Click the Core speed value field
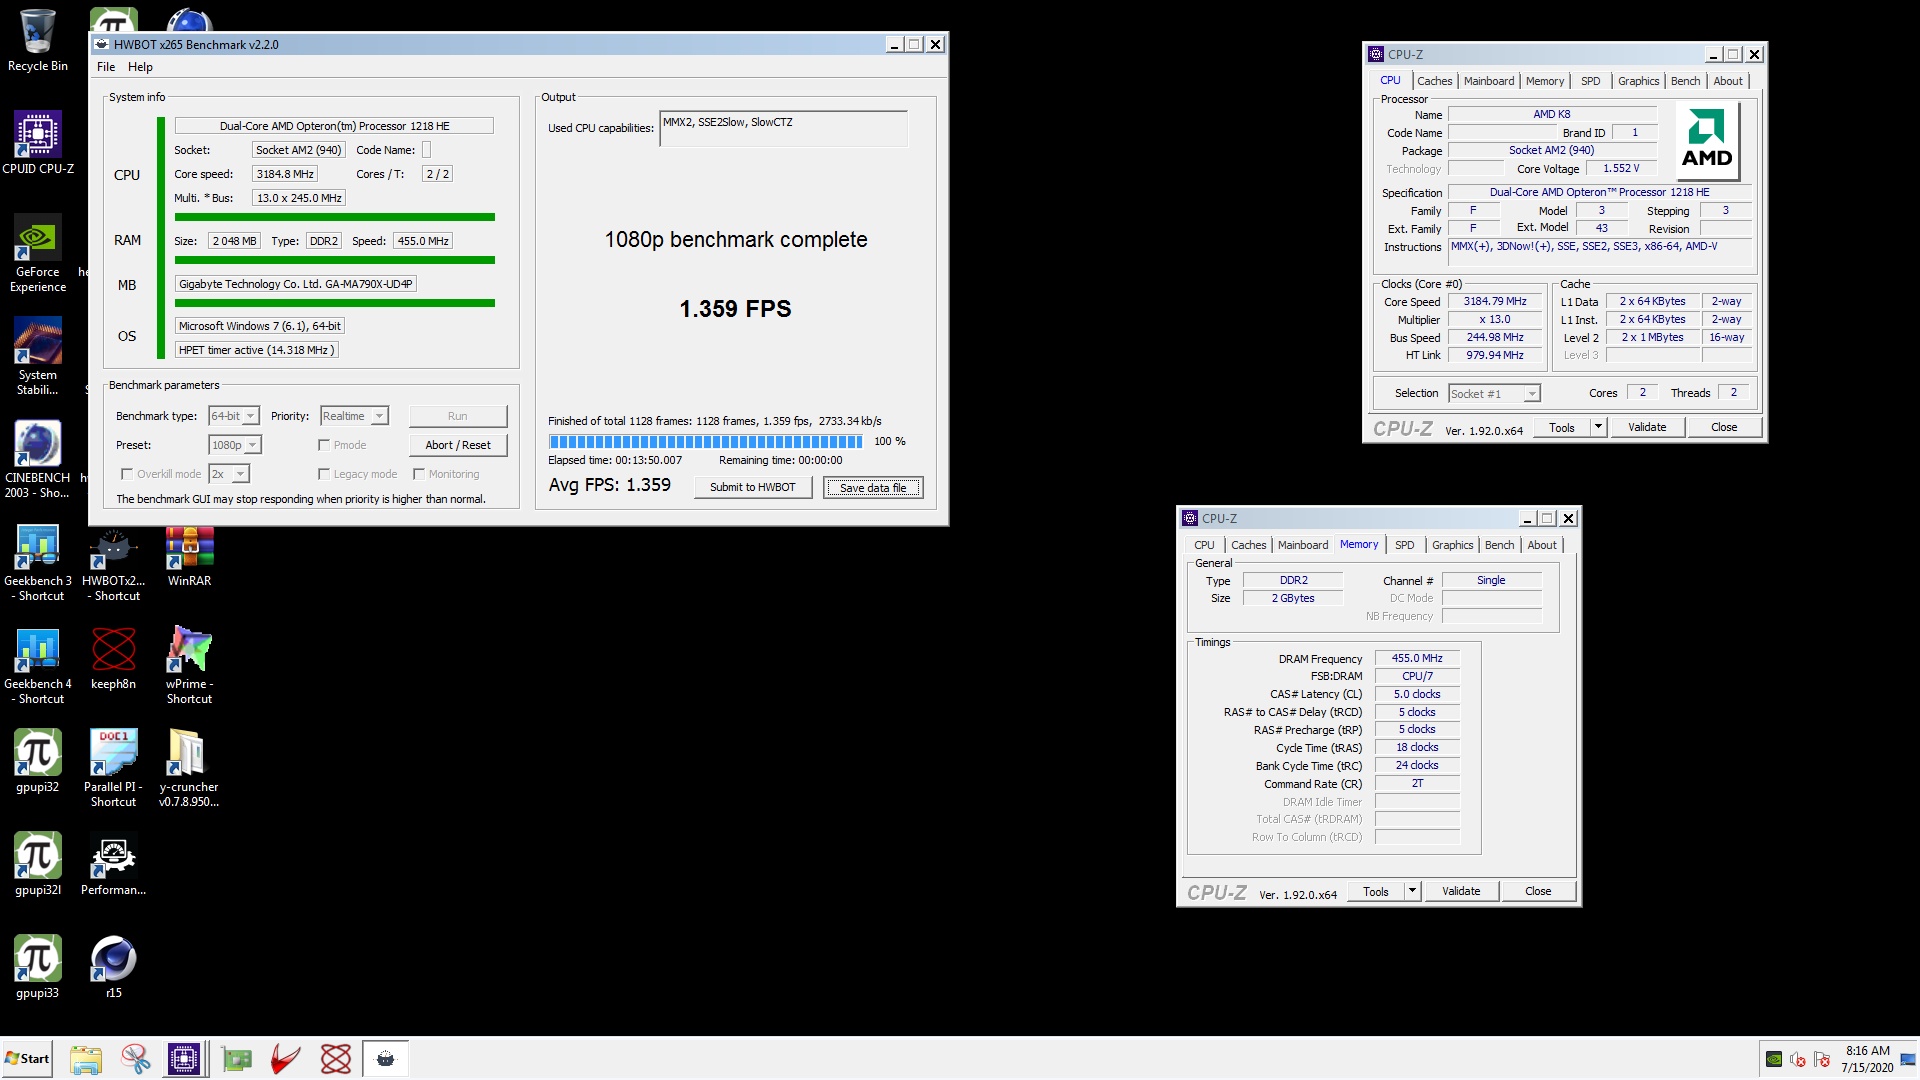This screenshot has height=1080, width=1920. [x=285, y=174]
